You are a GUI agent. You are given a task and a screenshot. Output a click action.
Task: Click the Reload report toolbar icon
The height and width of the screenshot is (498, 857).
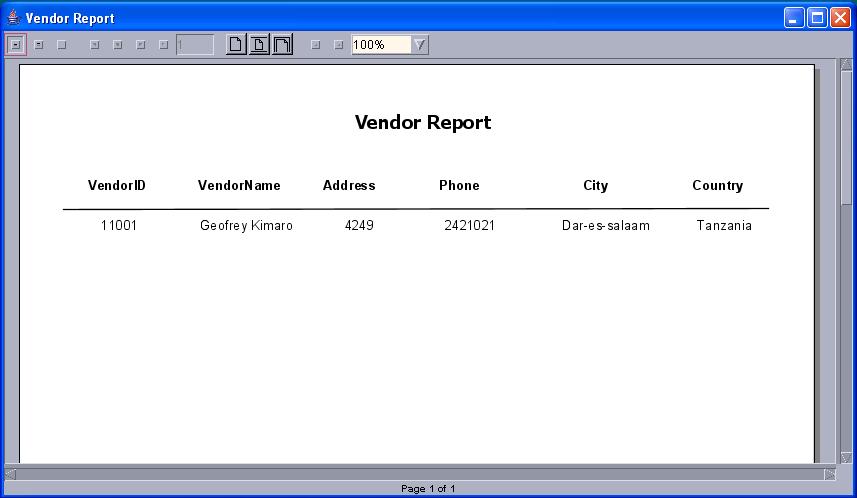(62, 45)
